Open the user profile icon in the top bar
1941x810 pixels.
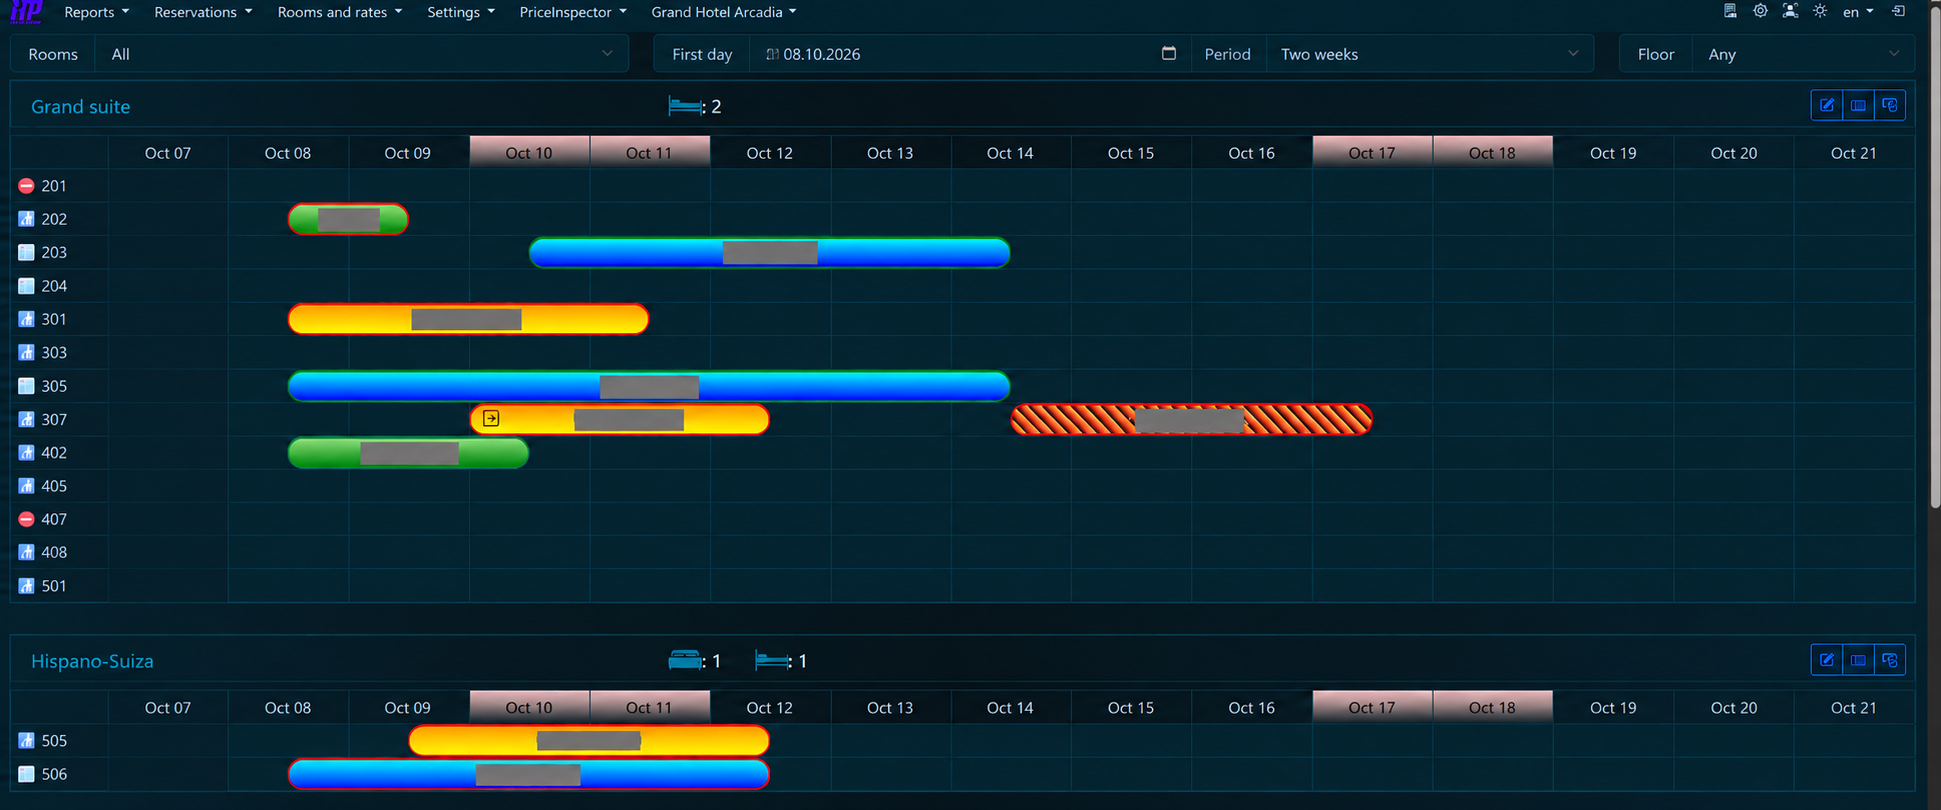pyautogui.click(x=1790, y=11)
